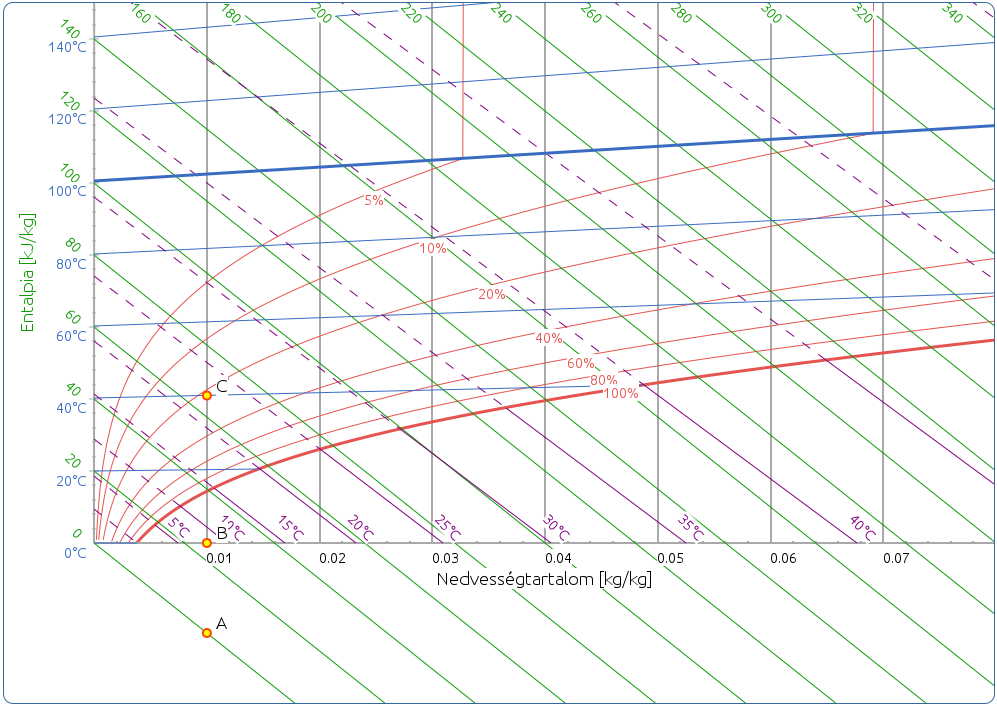Screen dimensions: 997x707
Task: Click the green 140 enthalpy label on left
Action: (x=70, y=29)
